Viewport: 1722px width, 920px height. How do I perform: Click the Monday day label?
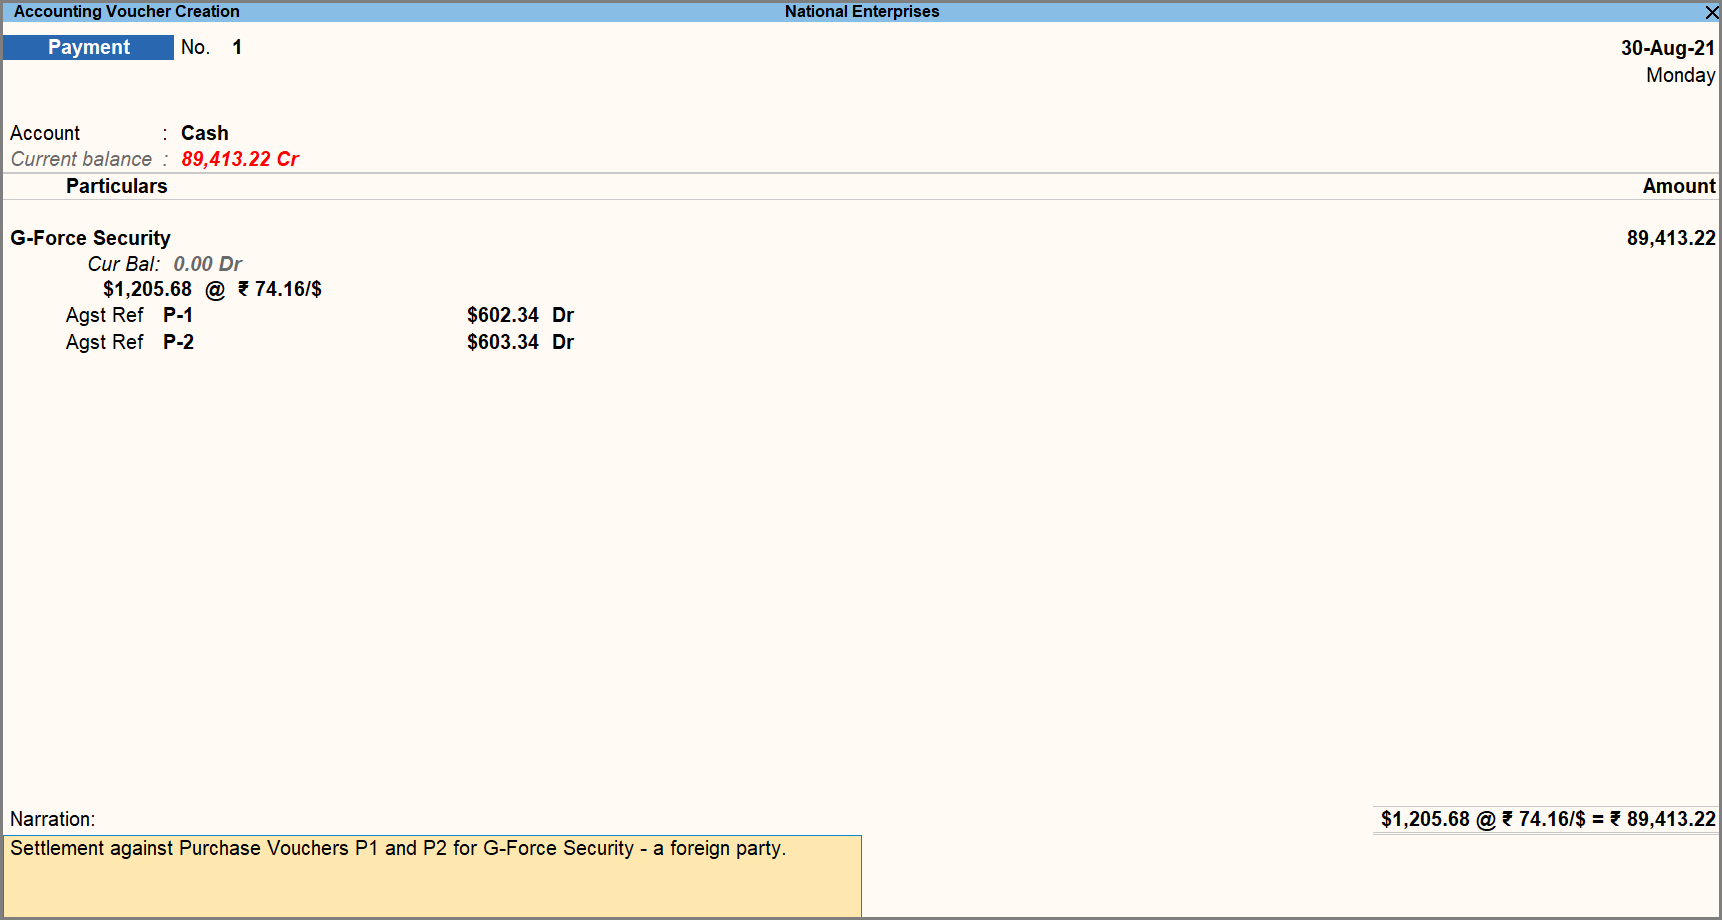pyautogui.click(x=1680, y=75)
